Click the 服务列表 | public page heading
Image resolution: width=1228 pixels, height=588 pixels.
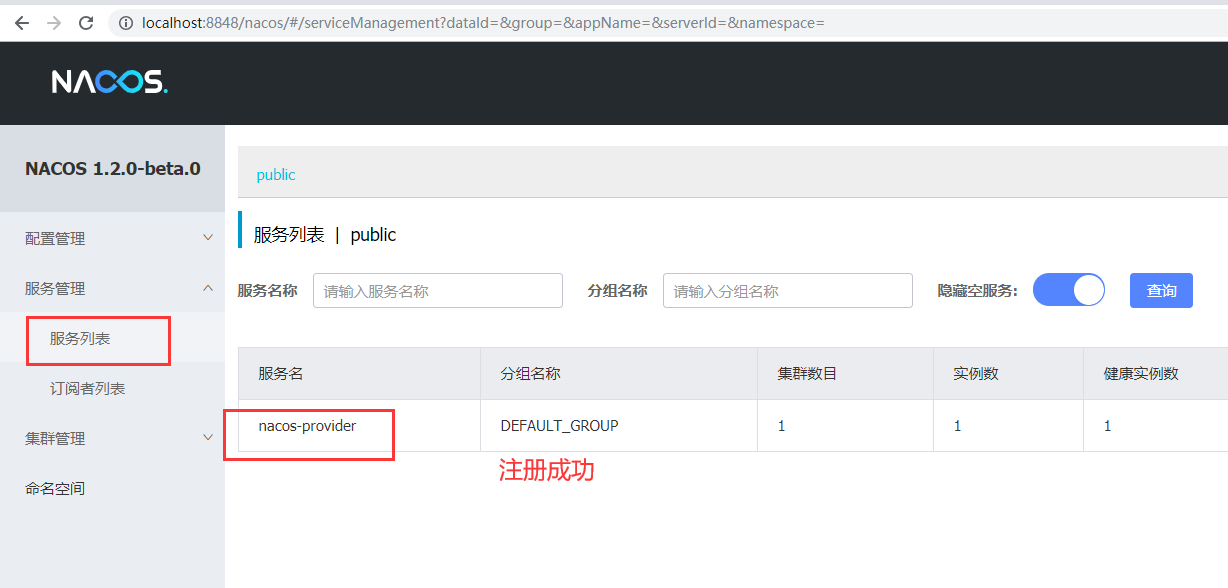(x=325, y=235)
